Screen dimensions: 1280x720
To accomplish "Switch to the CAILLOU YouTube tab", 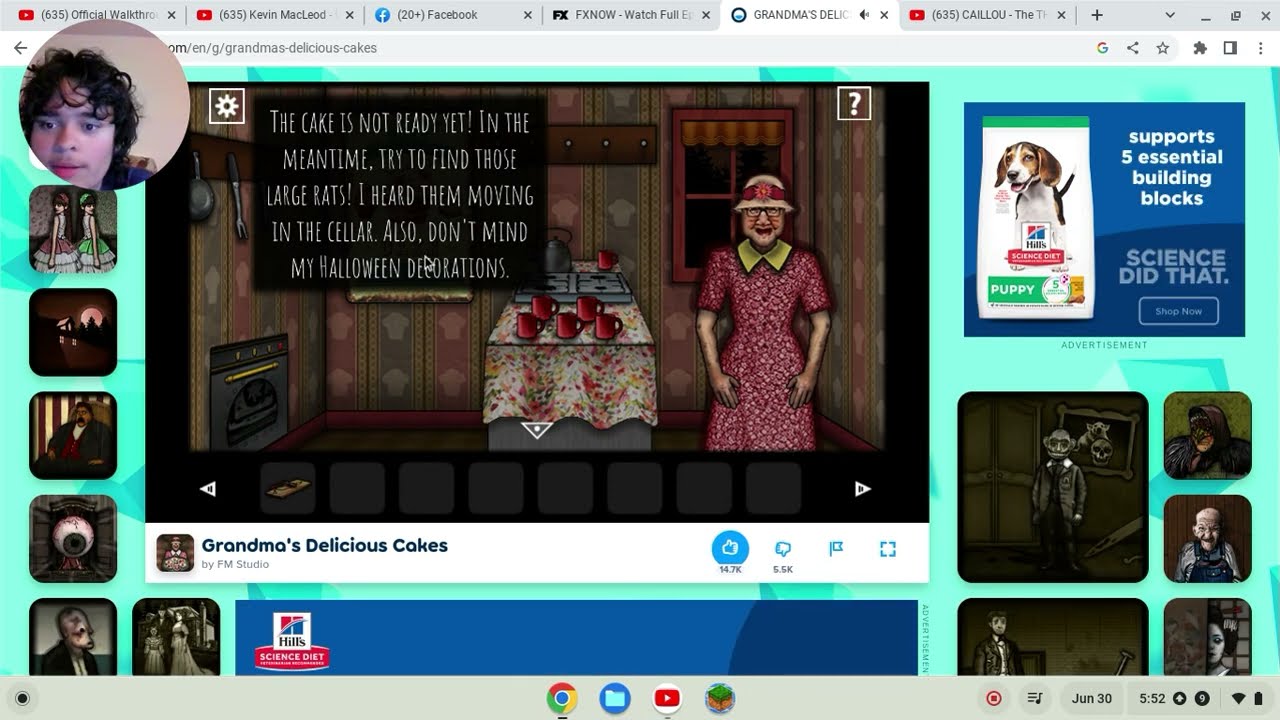I will coord(988,15).
